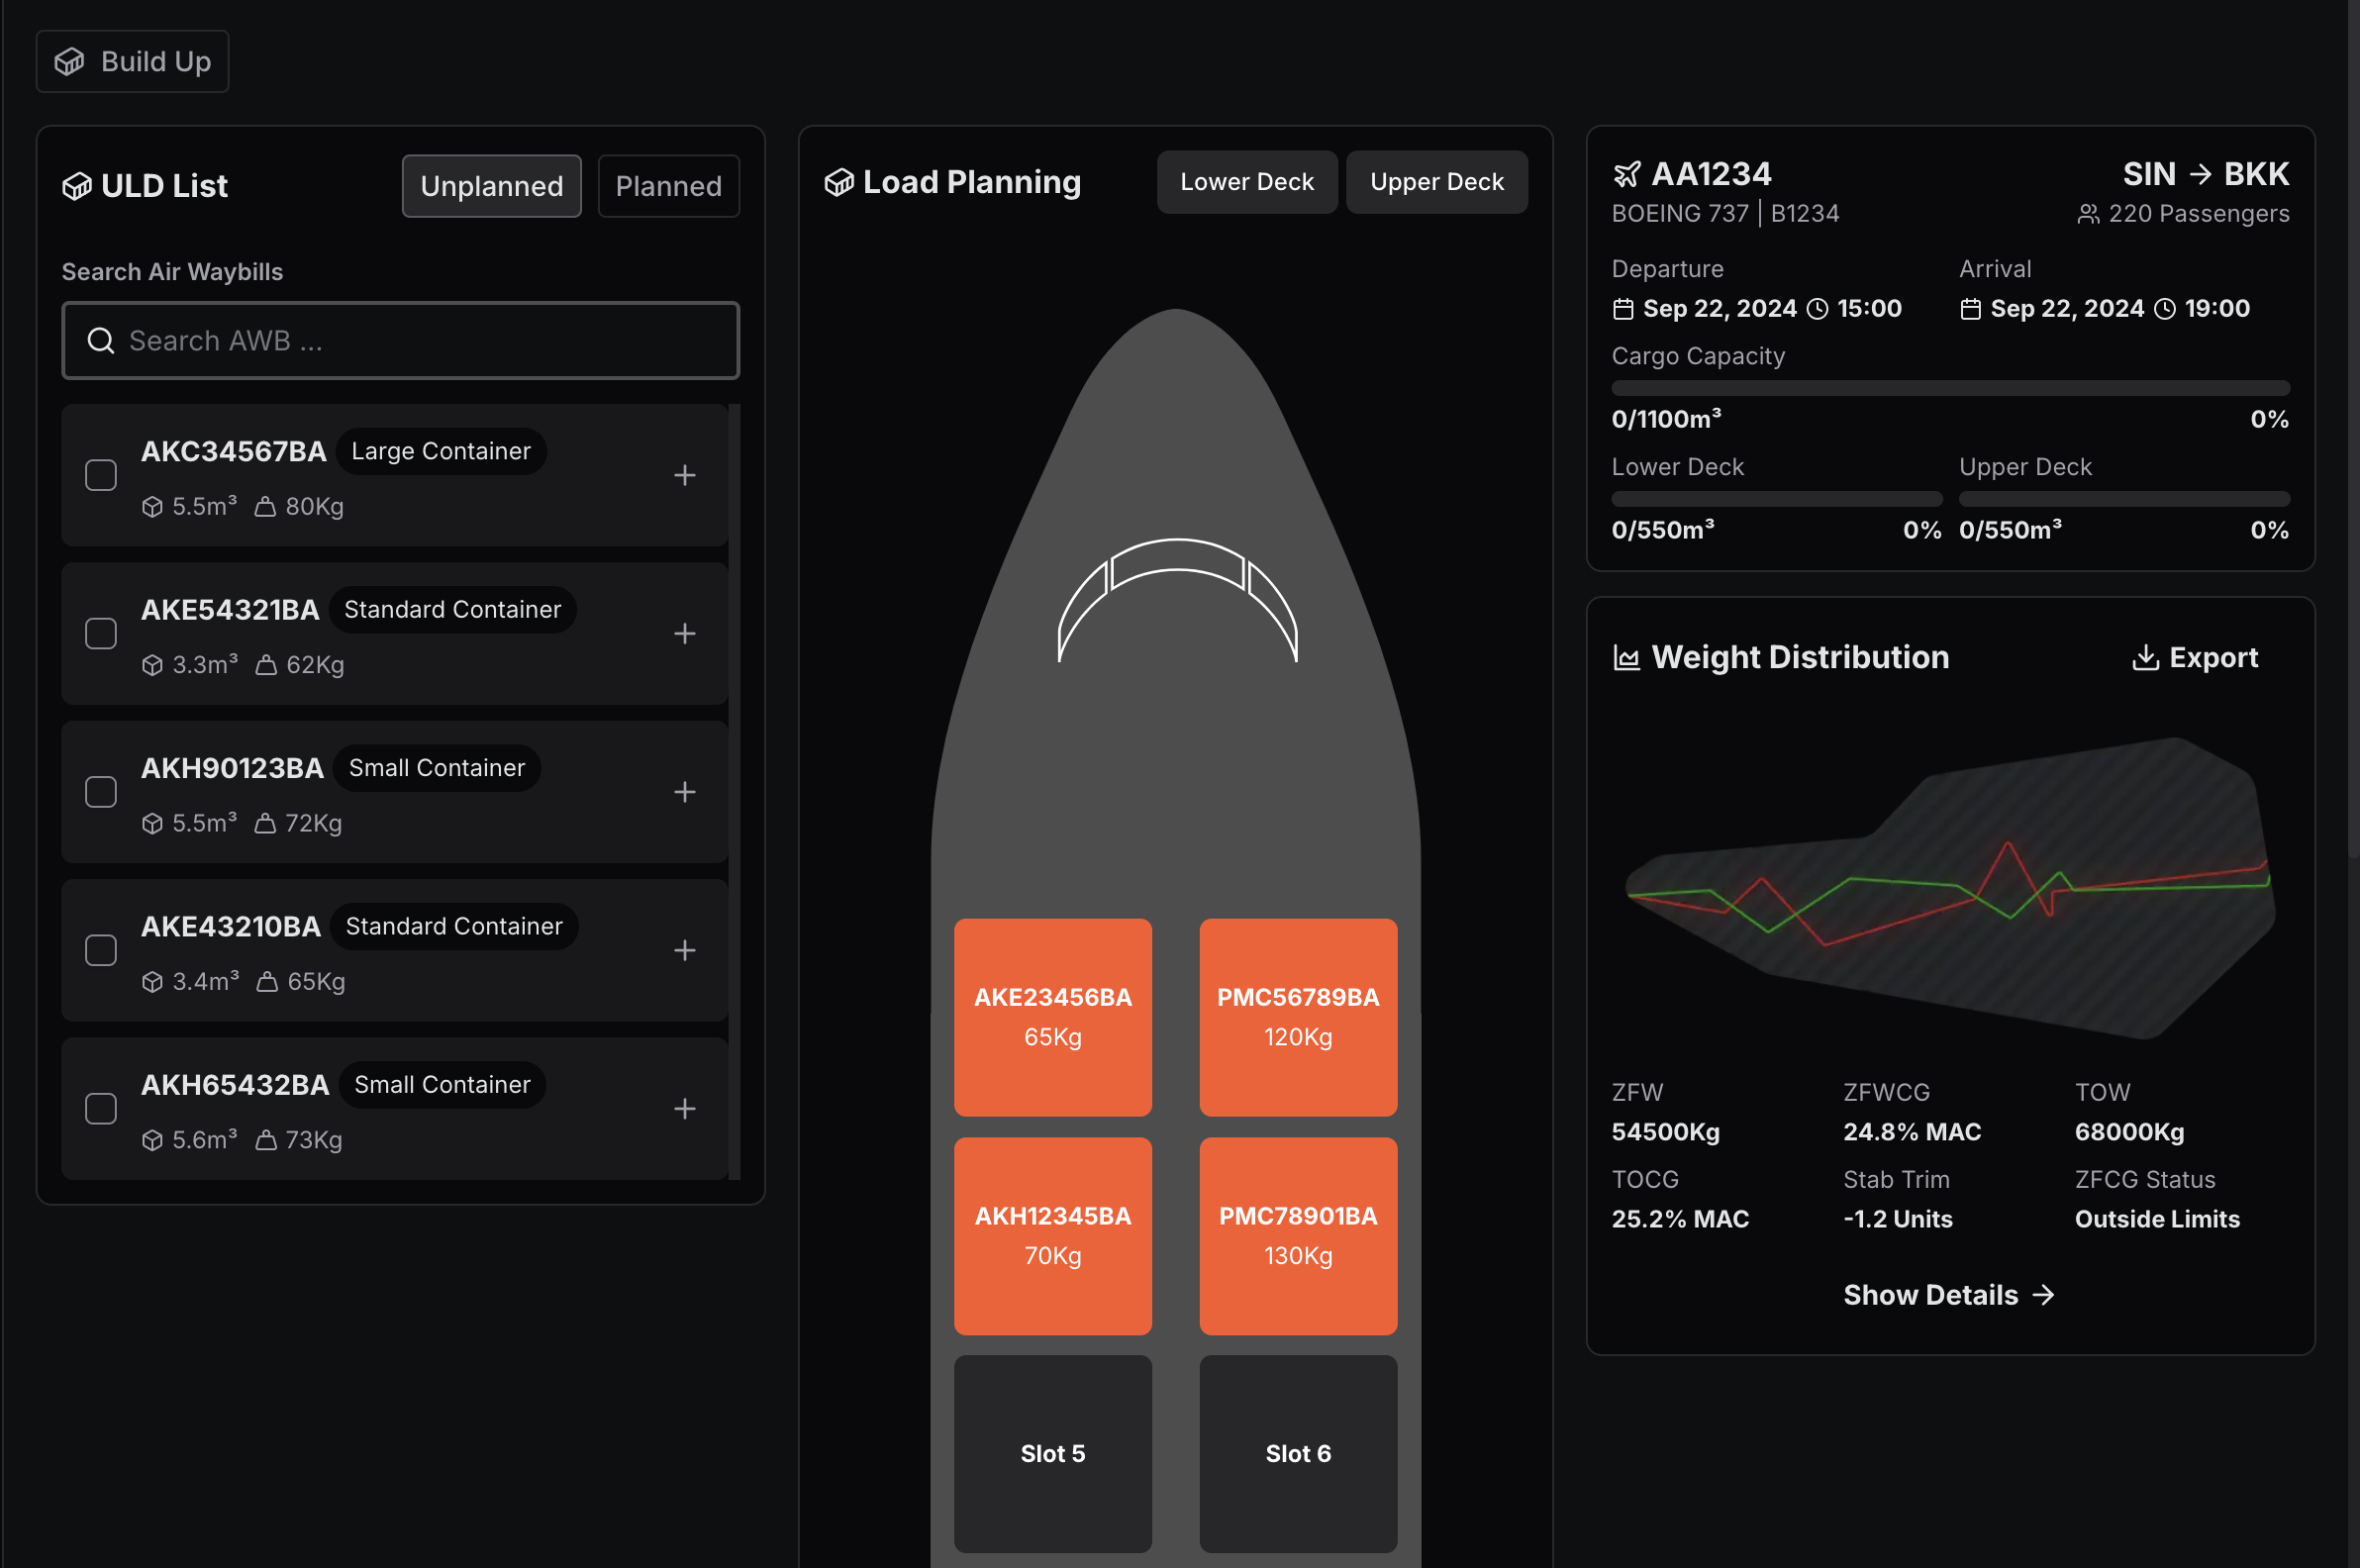
Task: Switch to Lower Deck view
Action: pos(1246,182)
